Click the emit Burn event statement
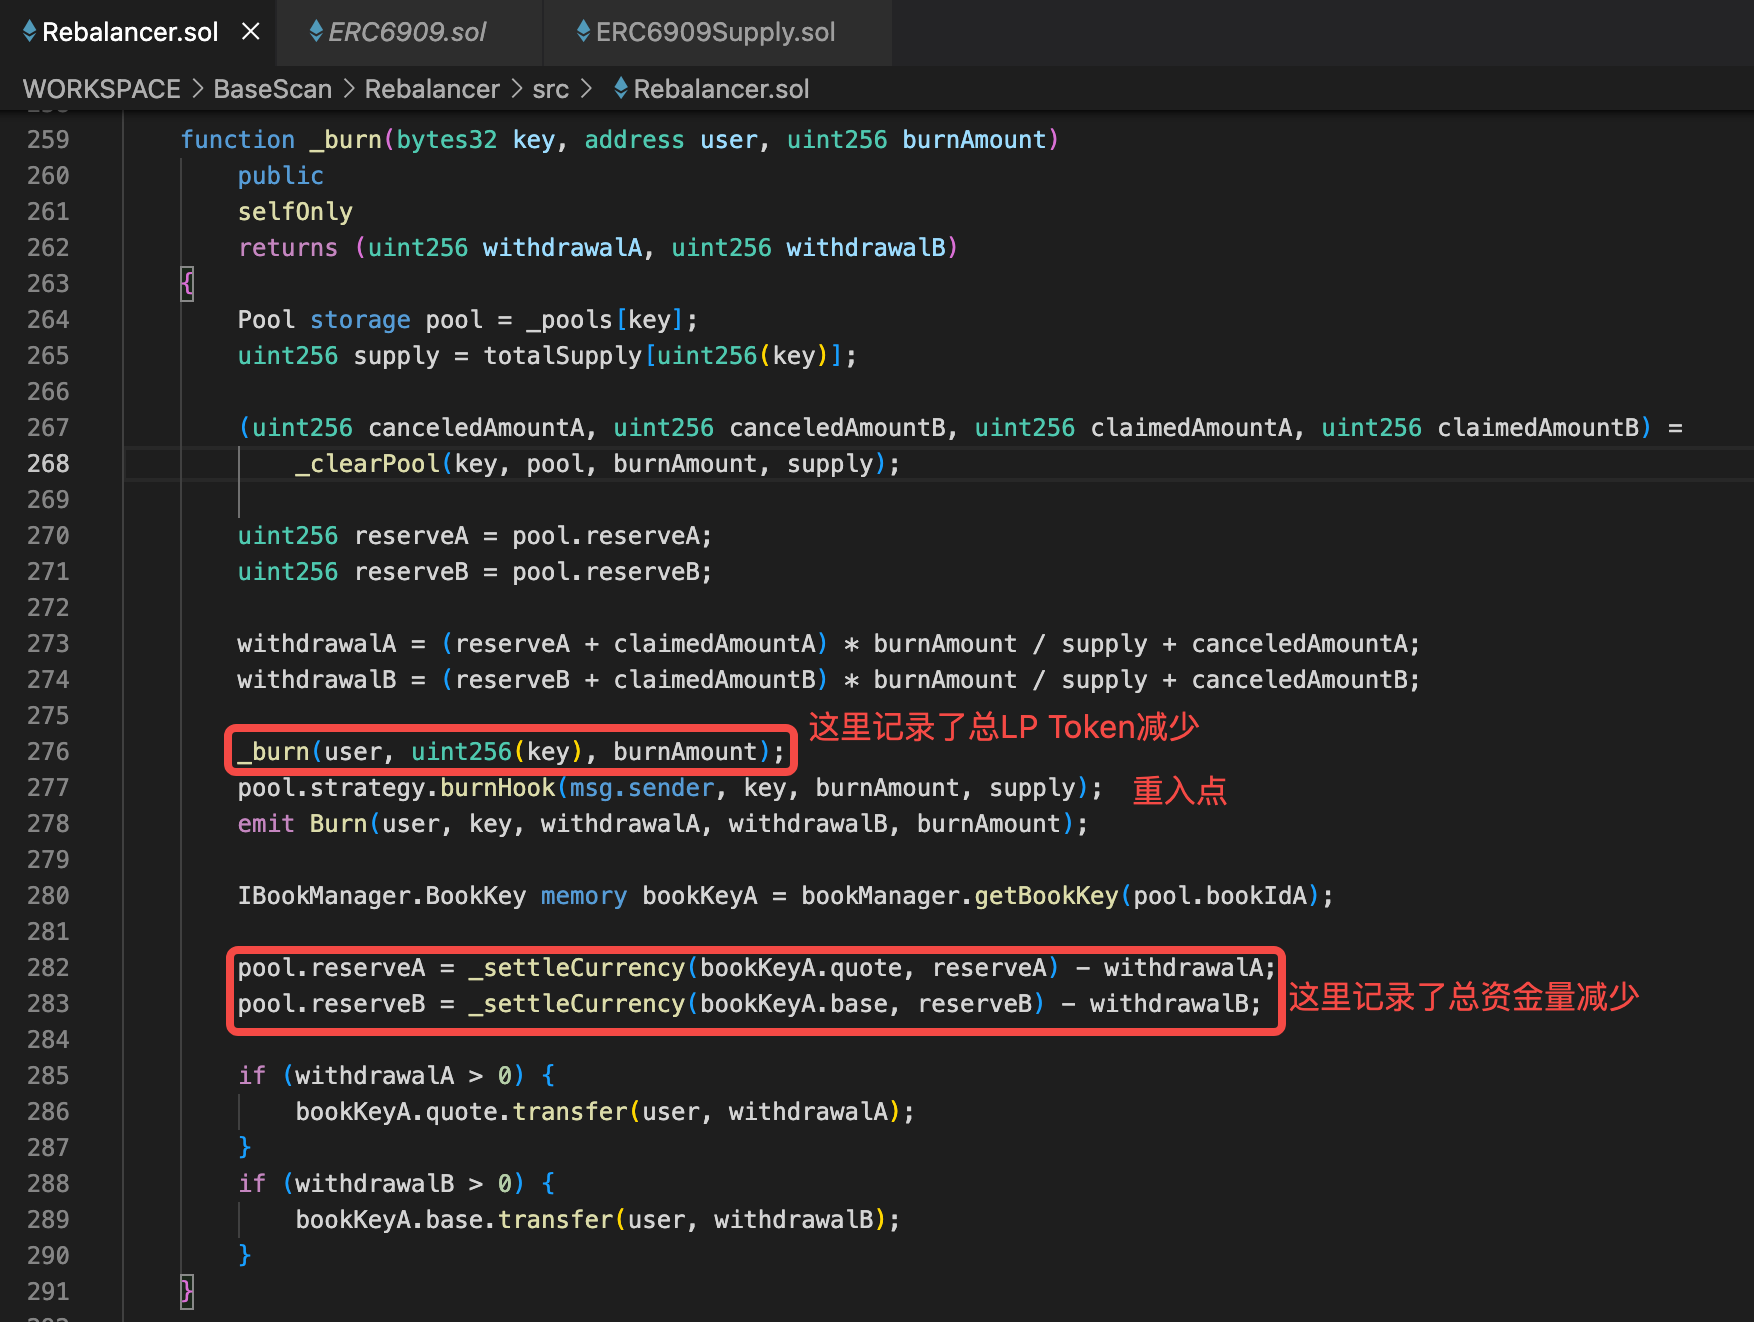This screenshot has height=1322, width=1754. (662, 824)
